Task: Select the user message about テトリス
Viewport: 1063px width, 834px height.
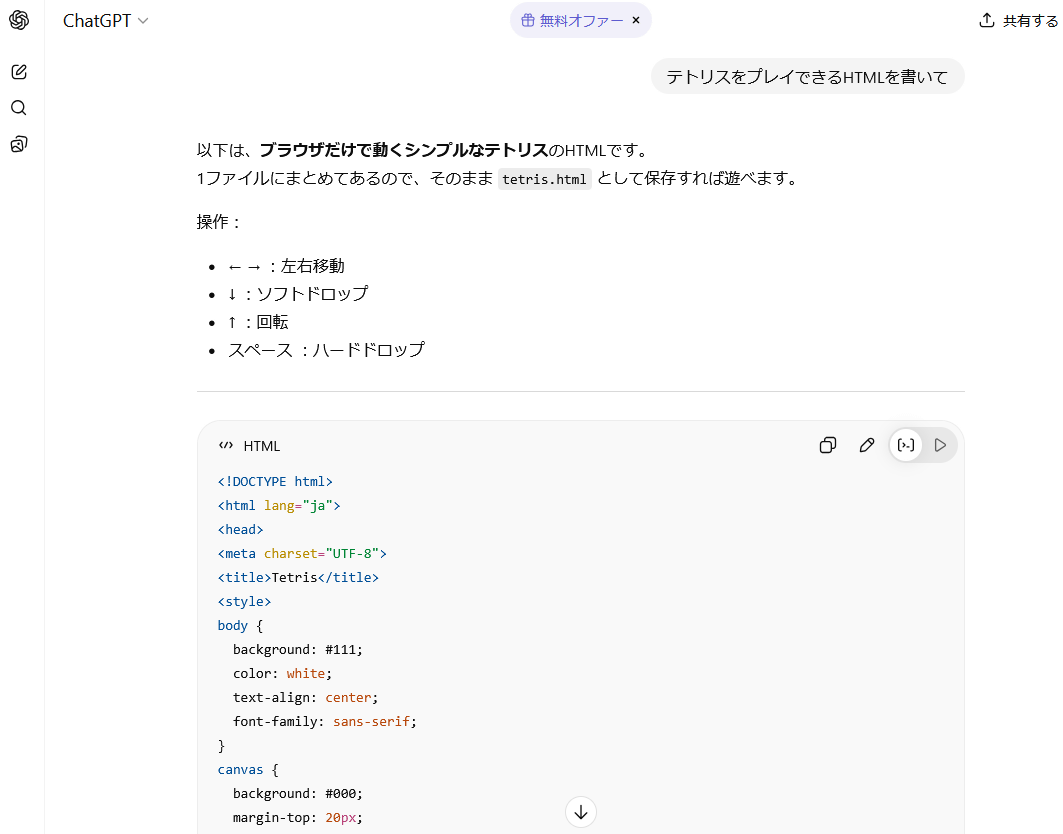Action: click(807, 77)
